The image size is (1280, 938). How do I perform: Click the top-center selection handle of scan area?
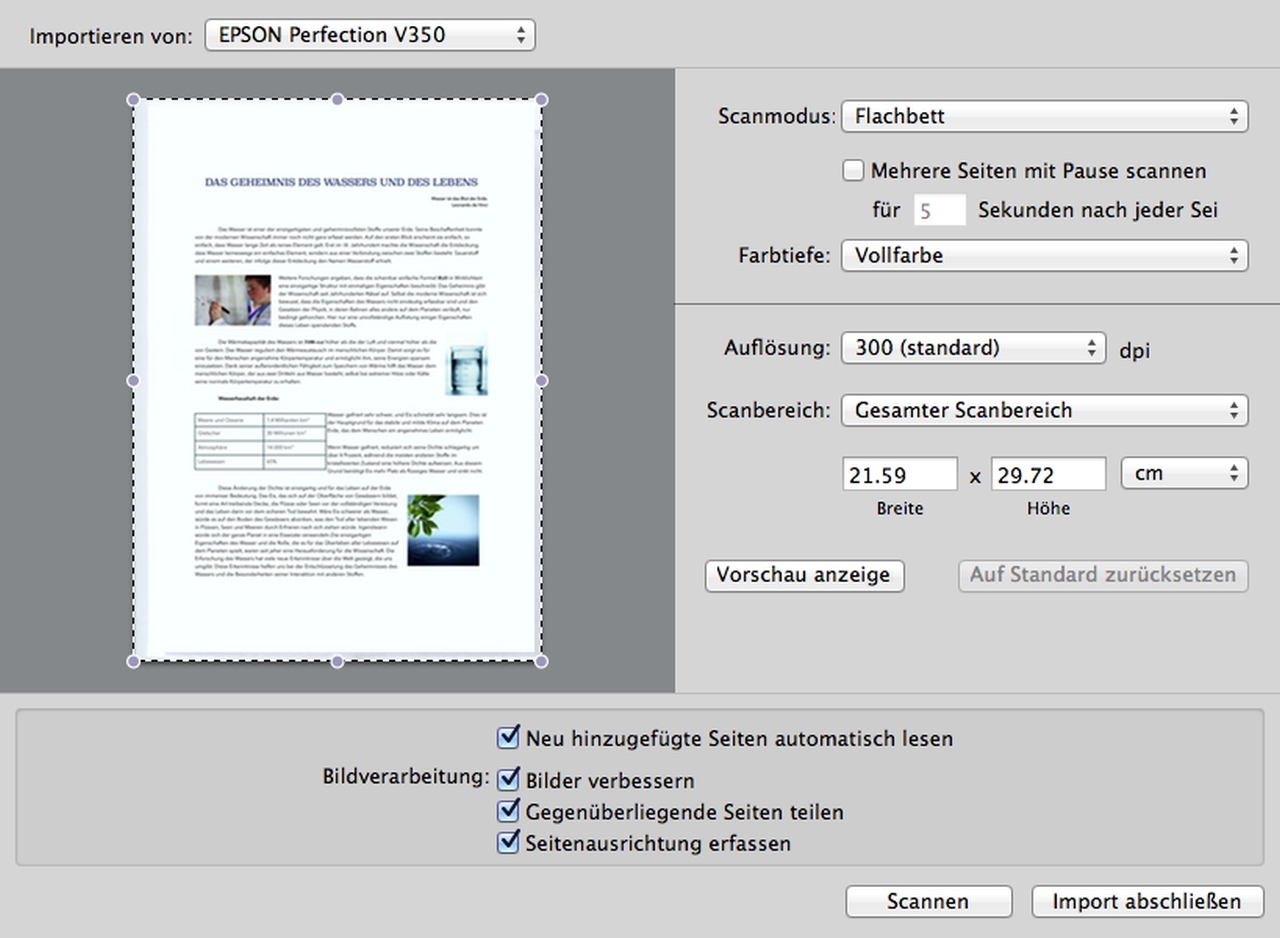(x=338, y=100)
